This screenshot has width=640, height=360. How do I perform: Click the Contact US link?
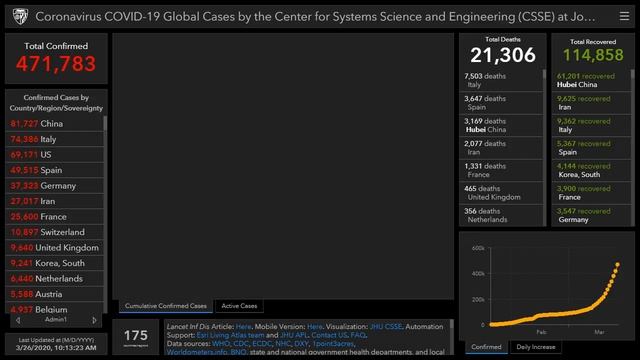pyautogui.click(x=329, y=335)
